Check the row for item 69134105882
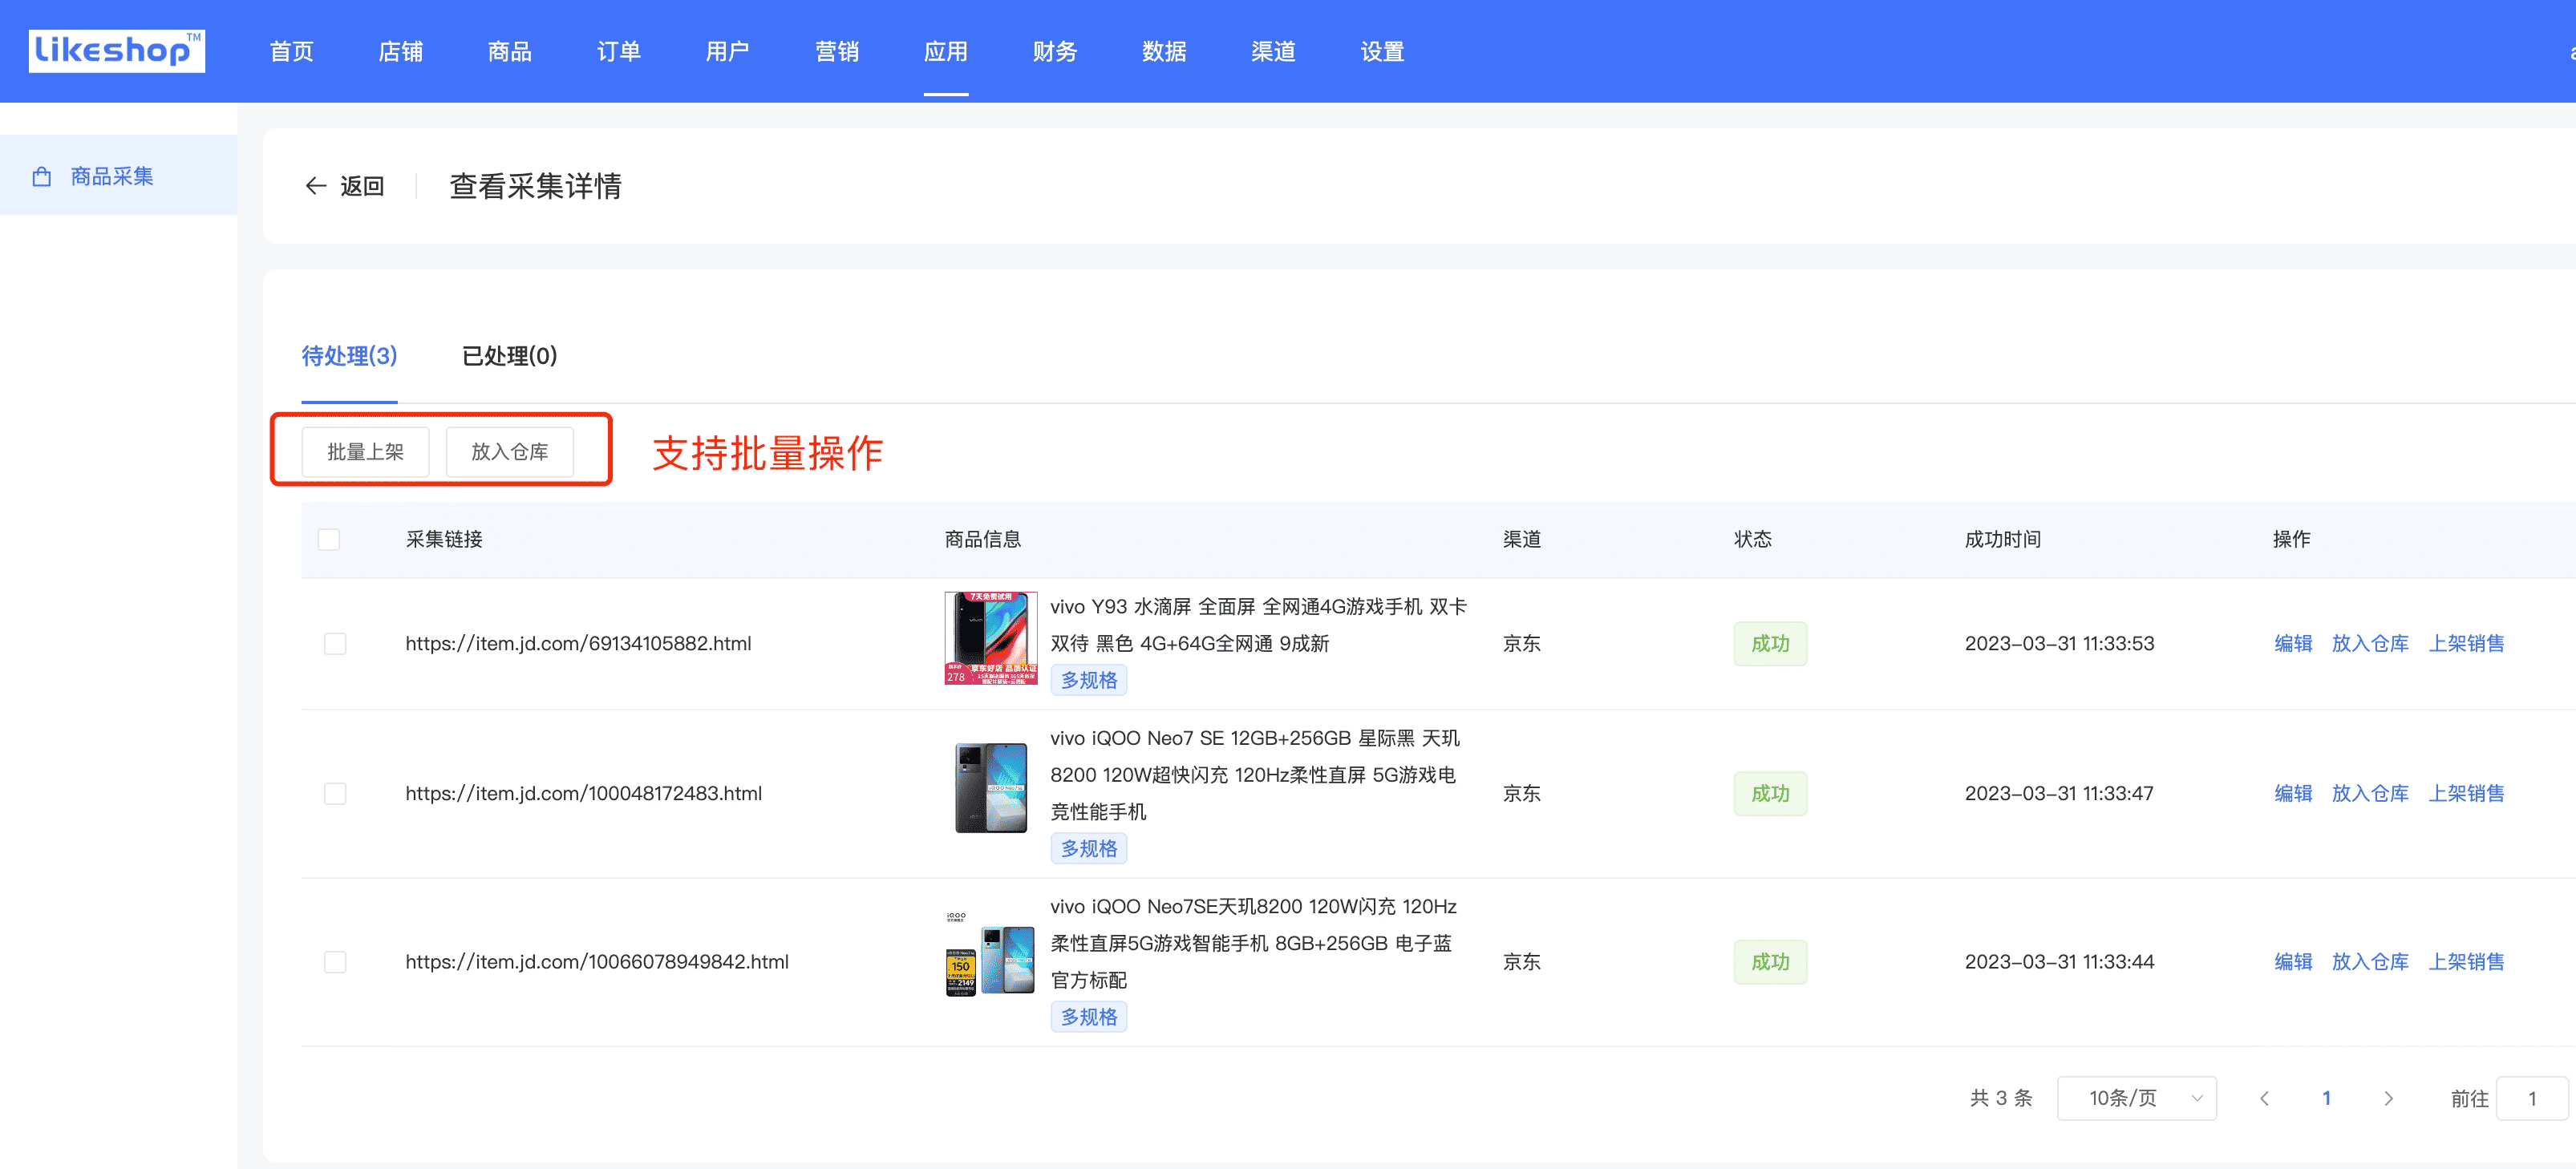 (x=335, y=644)
